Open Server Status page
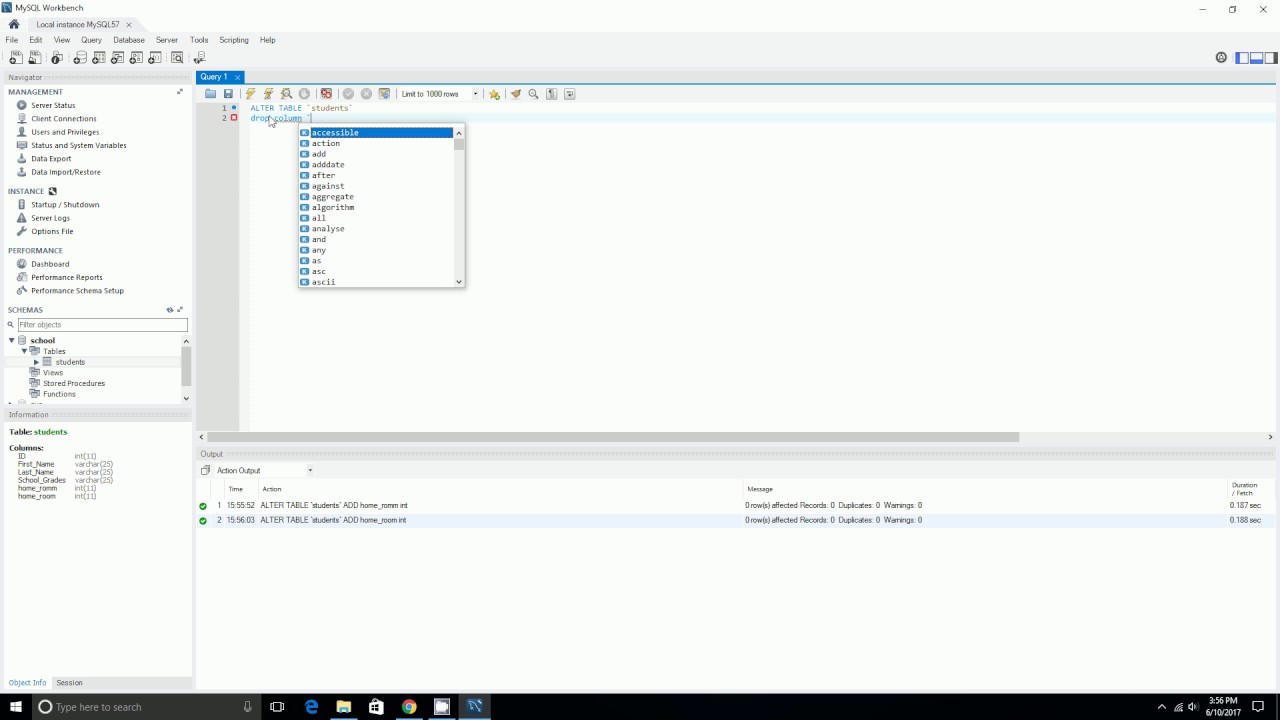This screenshot has width=1280, height=720. click(x=53, y=105)
